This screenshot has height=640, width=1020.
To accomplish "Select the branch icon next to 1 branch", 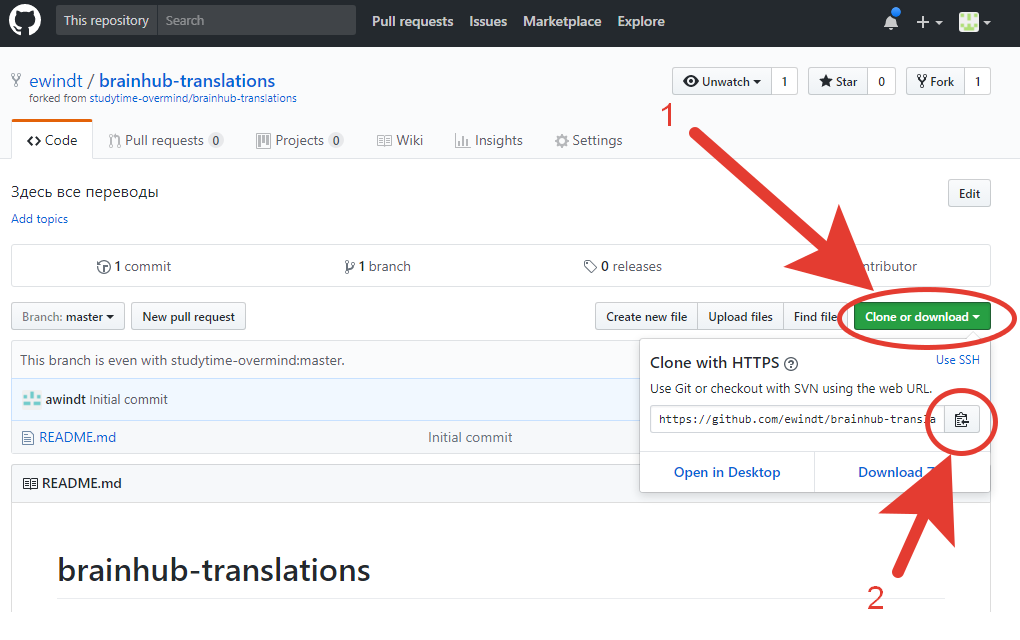I will pos(349,267).
